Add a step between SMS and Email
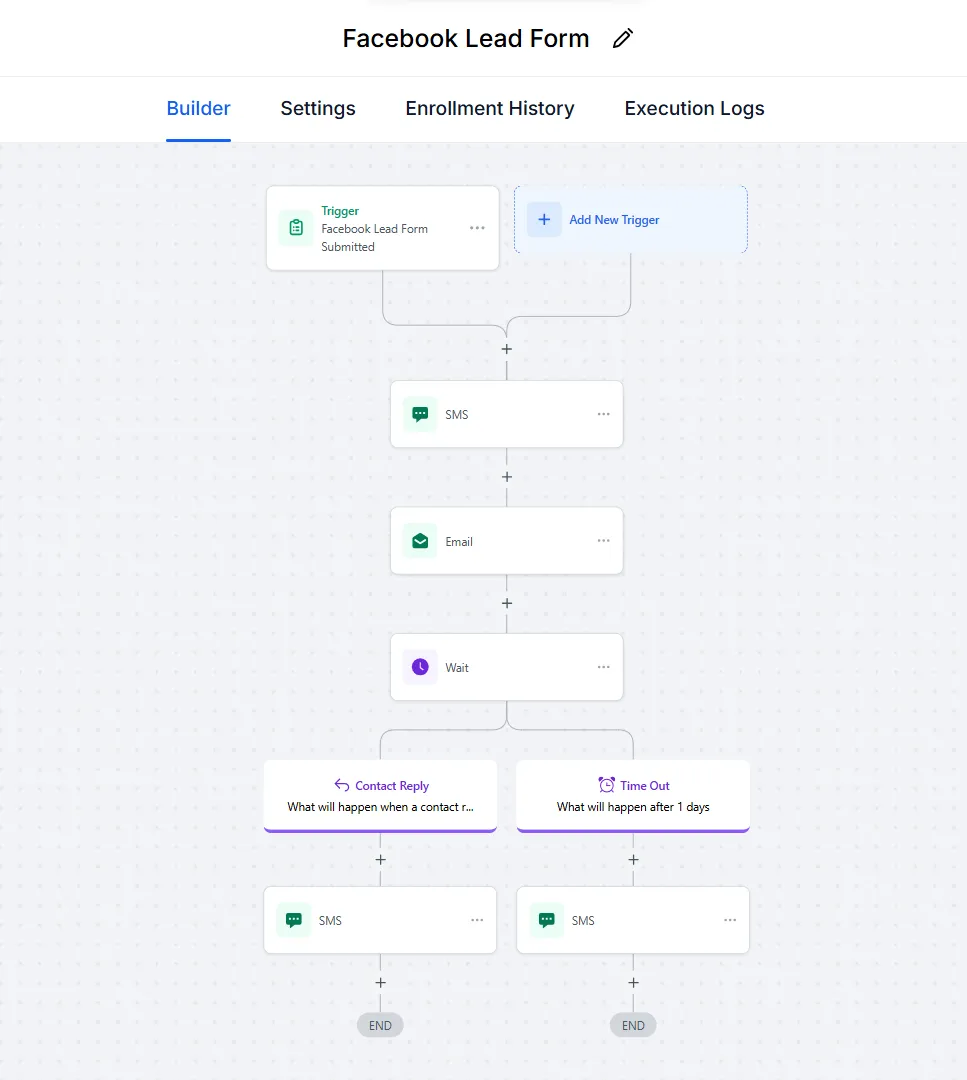The image size is (967, 1080). (x=507, y=477)
